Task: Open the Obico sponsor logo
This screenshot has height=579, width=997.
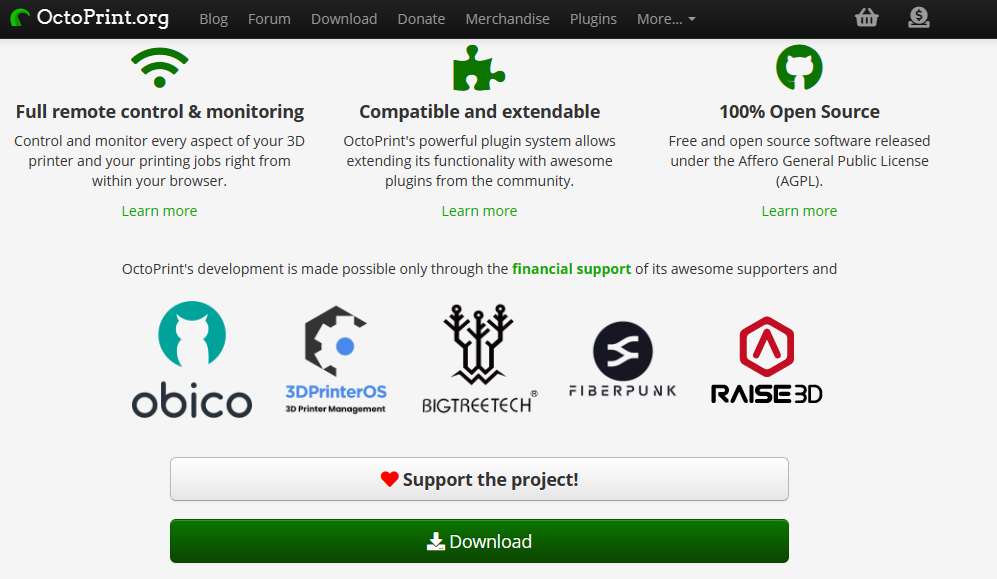Action: pos(192,359)
